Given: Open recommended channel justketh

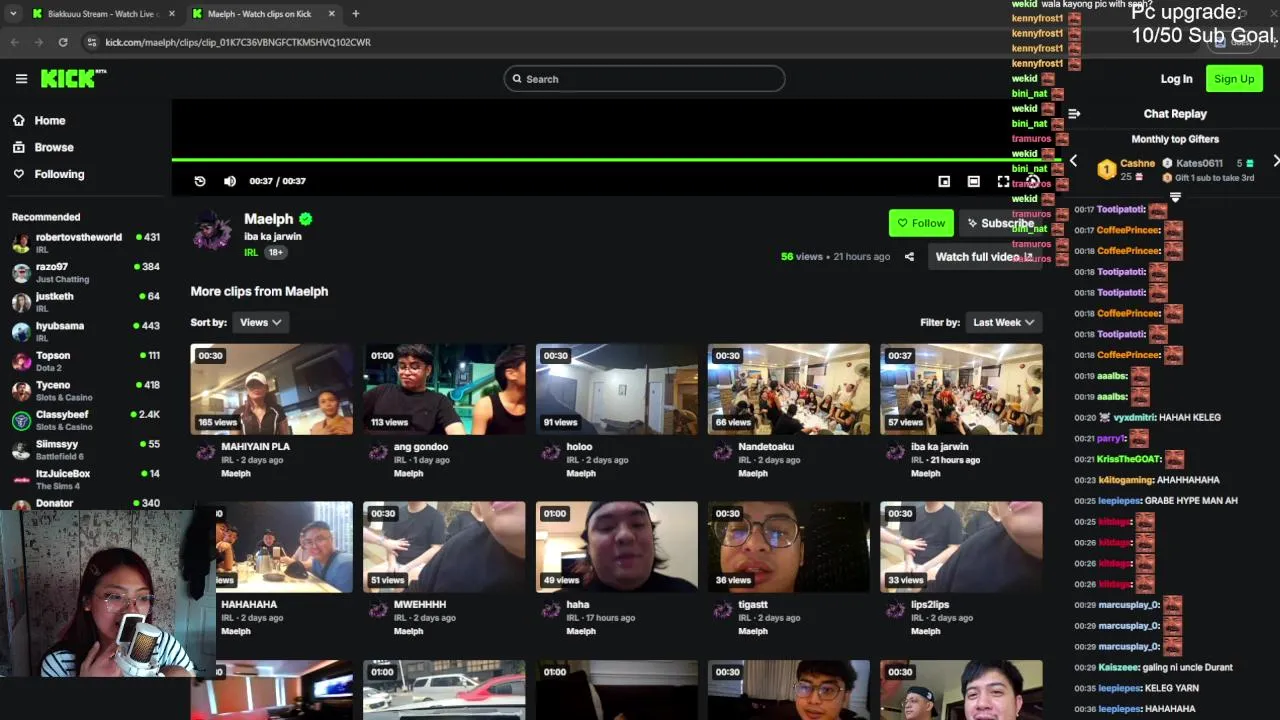Looking at the screenshot, I should point(86,302).
